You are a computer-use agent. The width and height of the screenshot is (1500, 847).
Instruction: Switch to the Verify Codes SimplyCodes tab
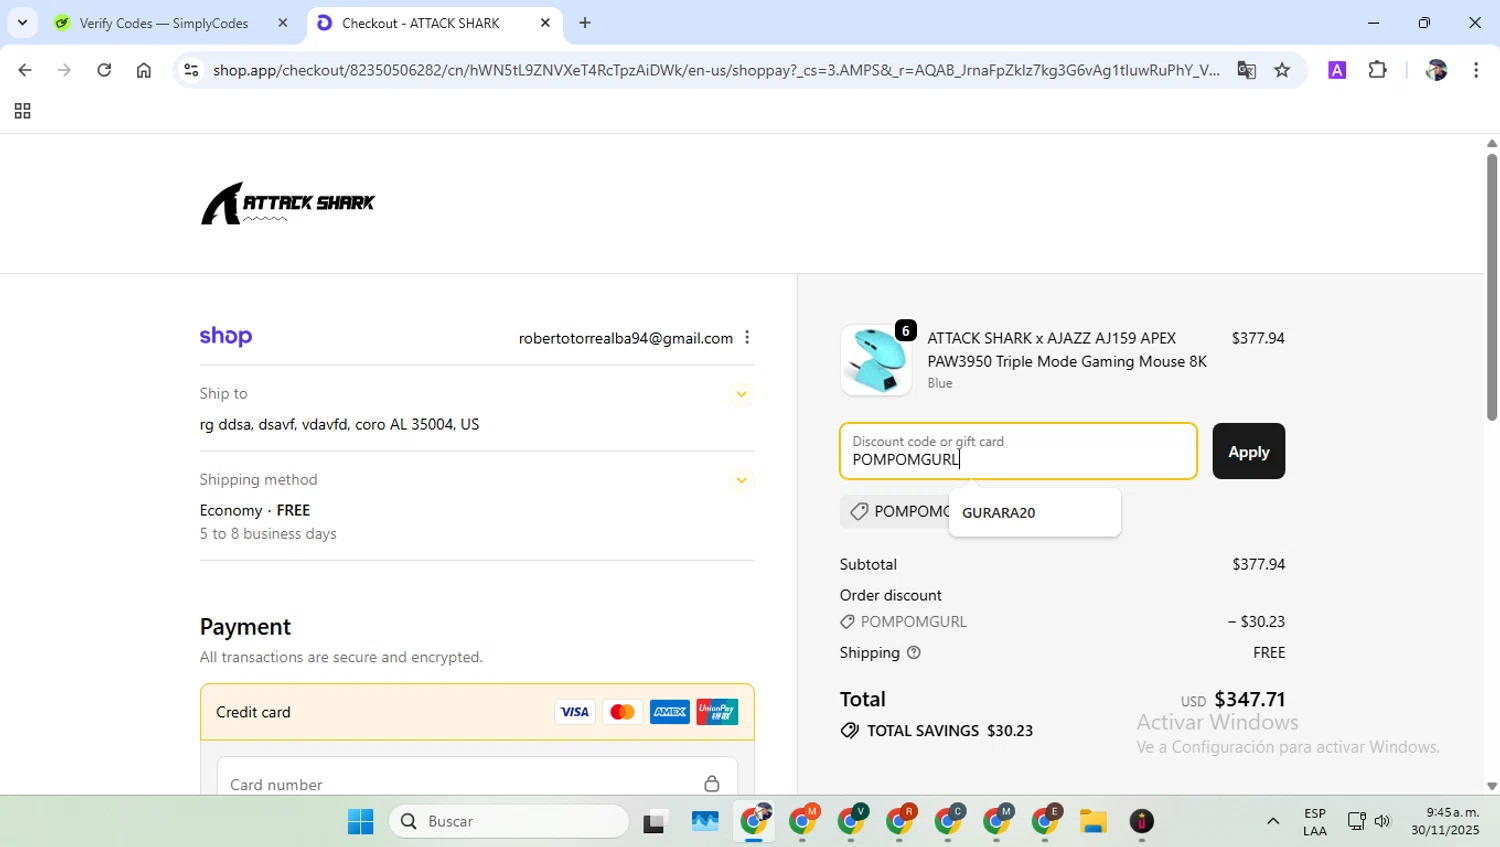click(165, 23)
